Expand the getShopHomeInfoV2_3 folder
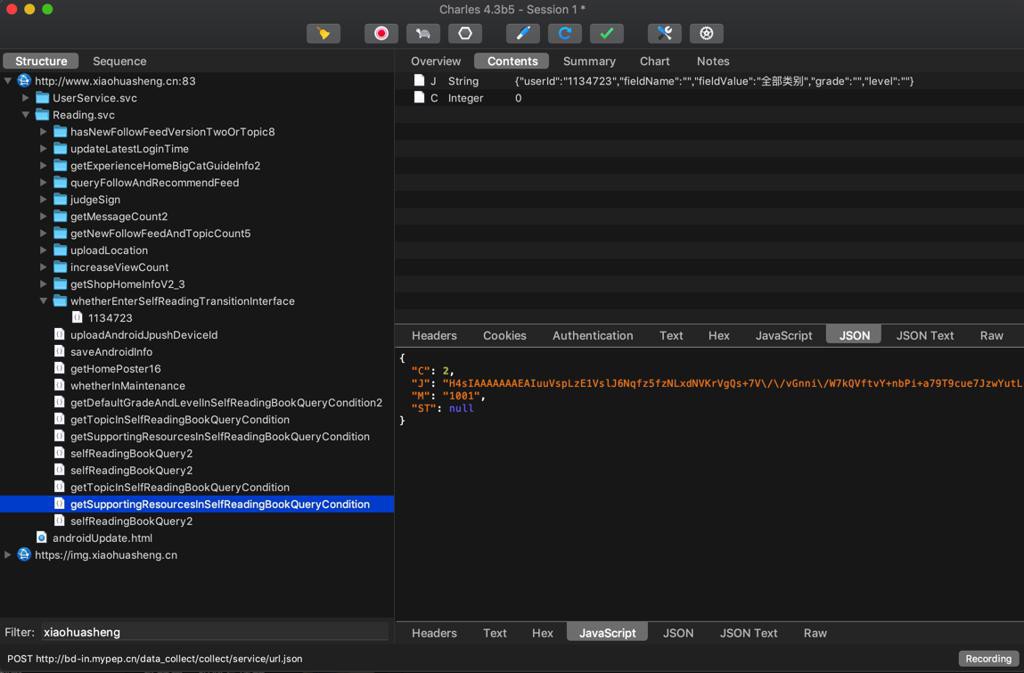This screenshot has width=1024, height=673. pos(43,284)
